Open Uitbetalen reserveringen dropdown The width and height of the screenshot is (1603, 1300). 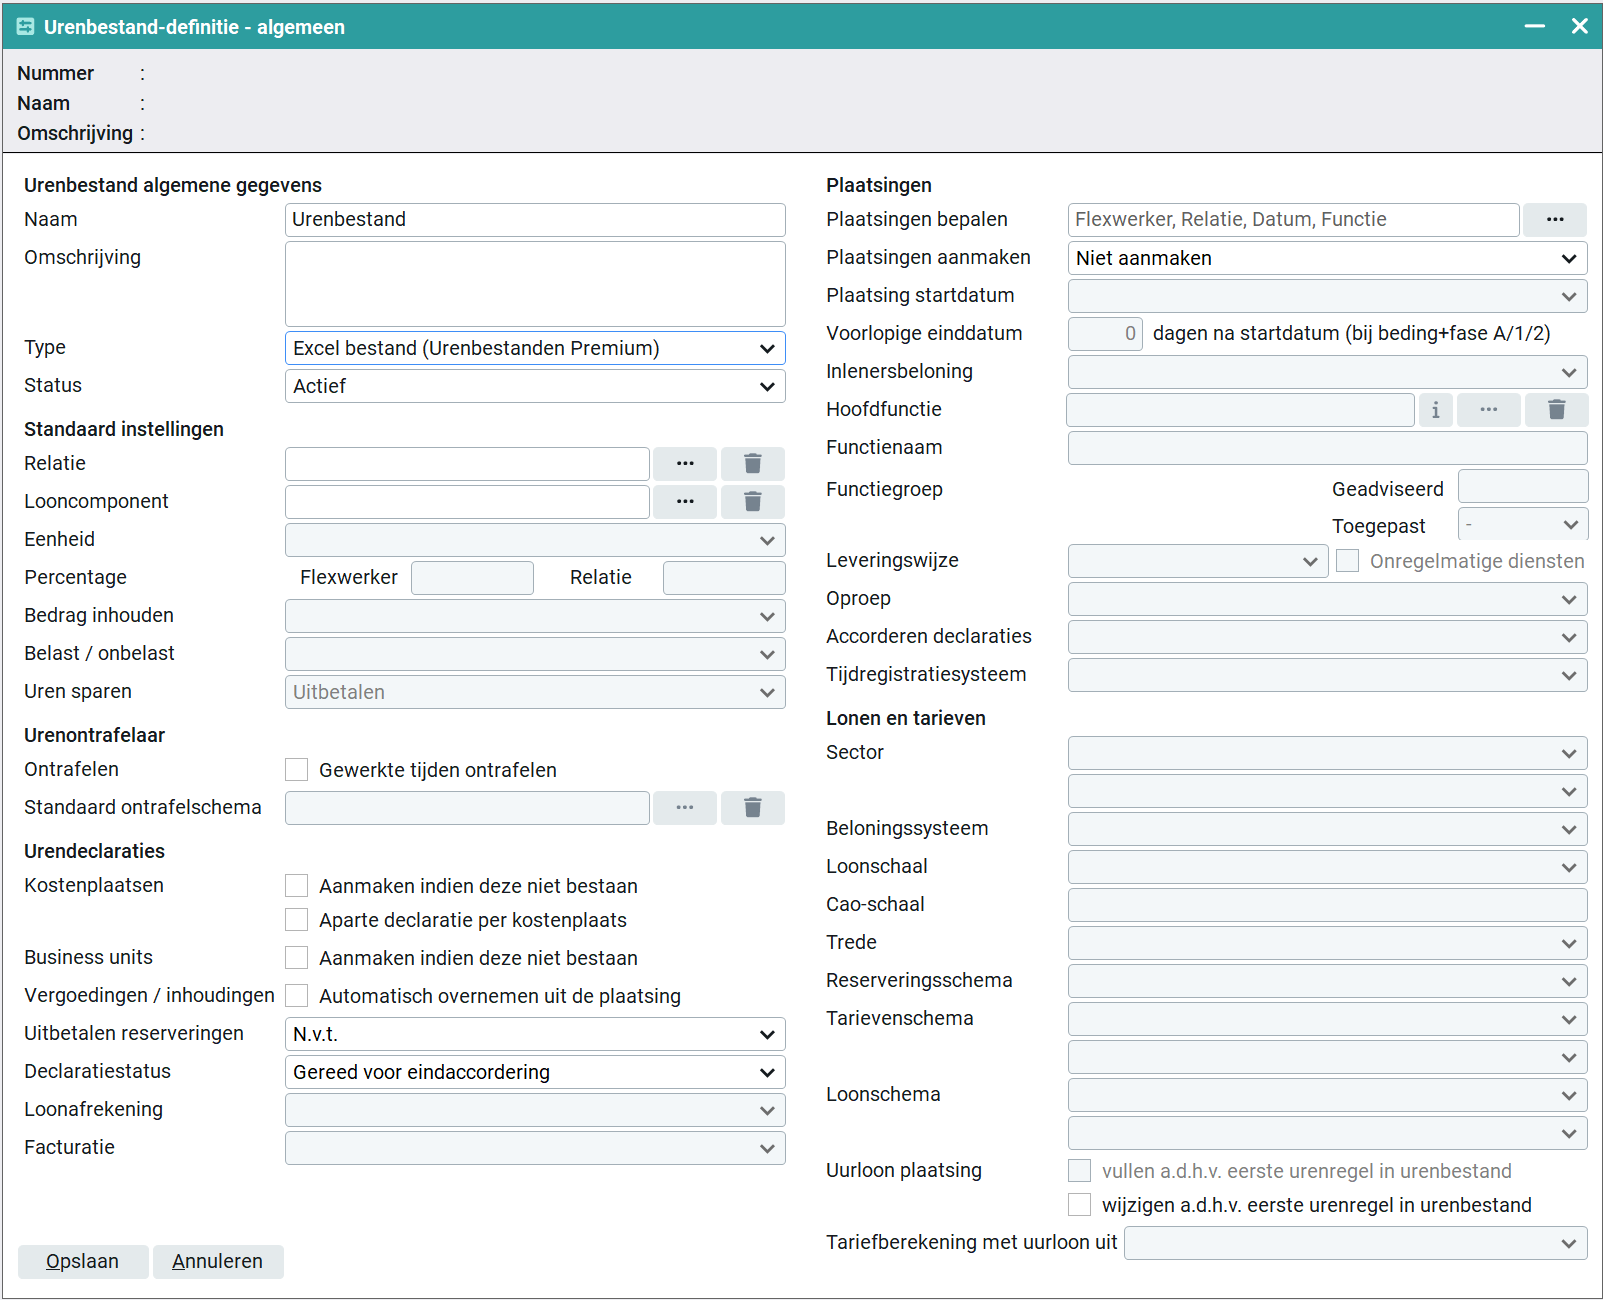535,1034
